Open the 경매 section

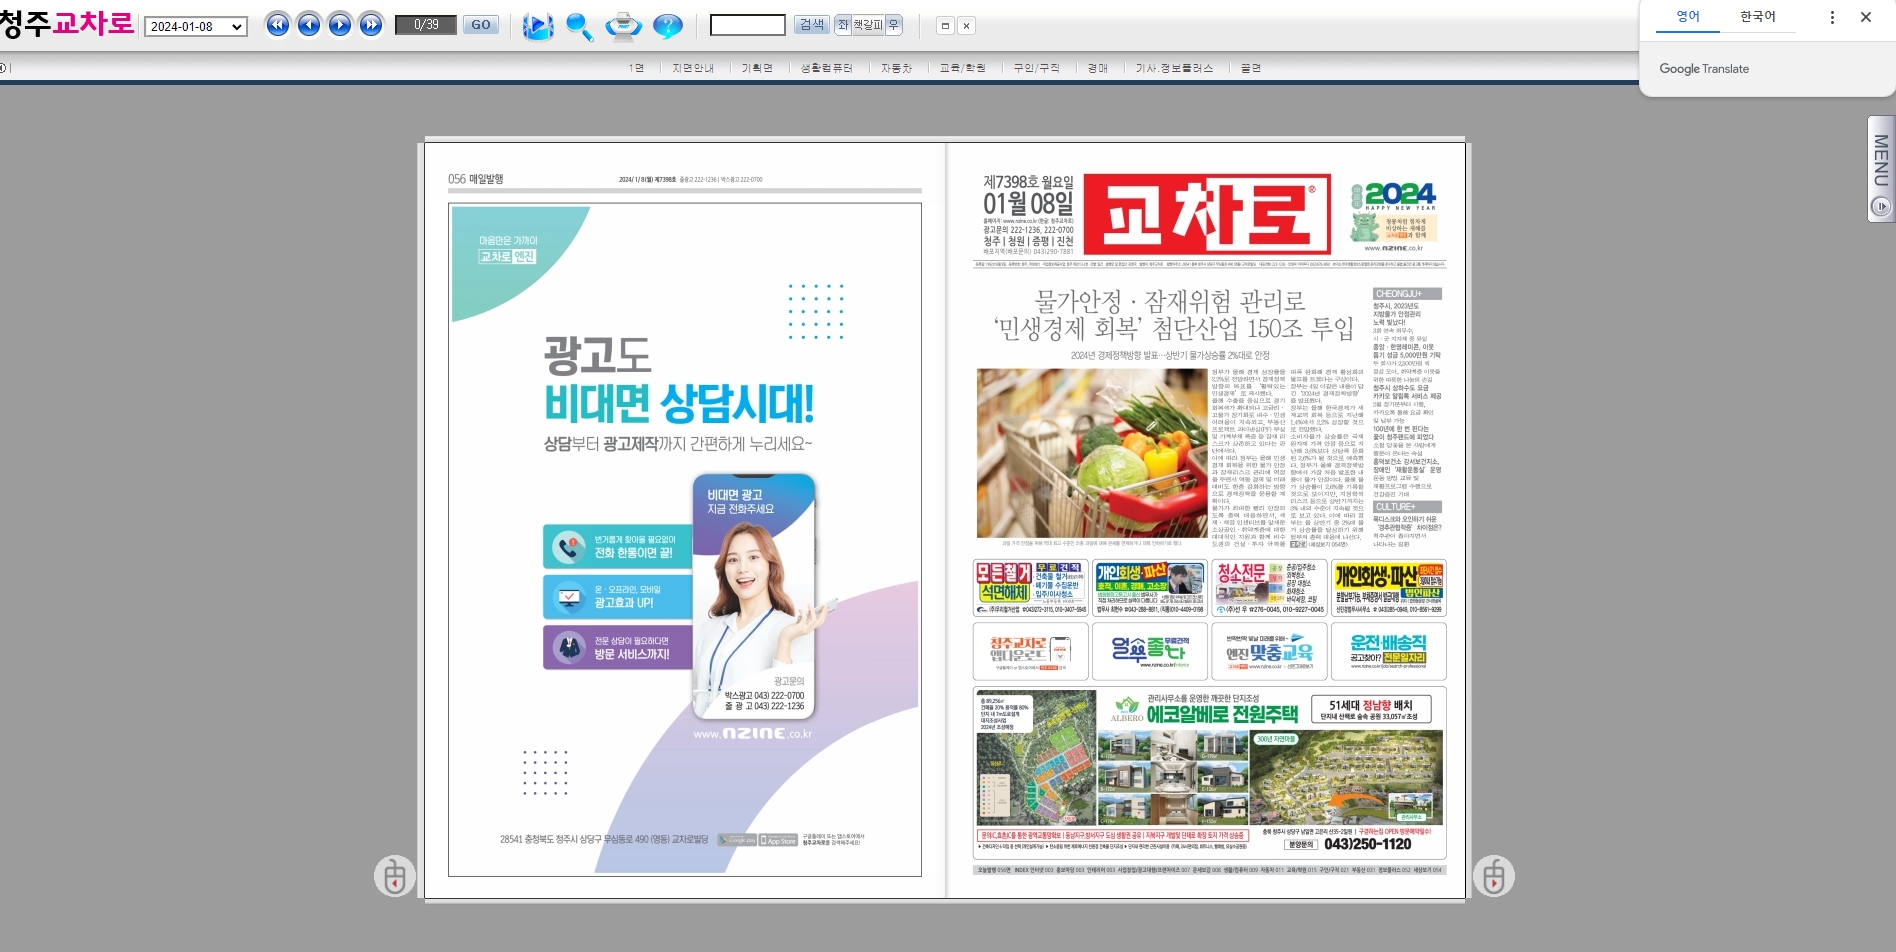tap(1098, 68)
